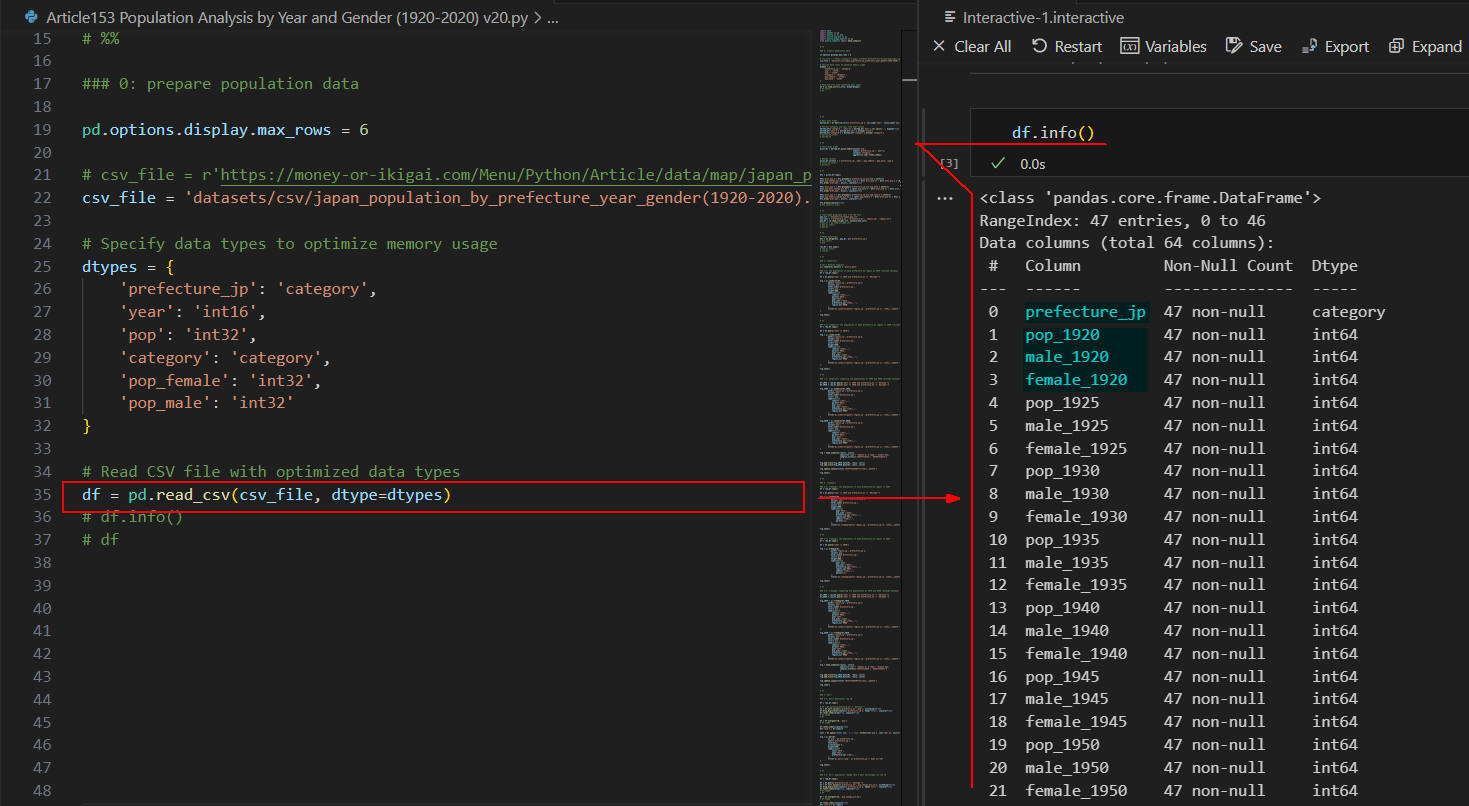Viewport: 1469px width, 806px height.
Task: Click the female_1920 output row name
Action: tap(1076, 380)
